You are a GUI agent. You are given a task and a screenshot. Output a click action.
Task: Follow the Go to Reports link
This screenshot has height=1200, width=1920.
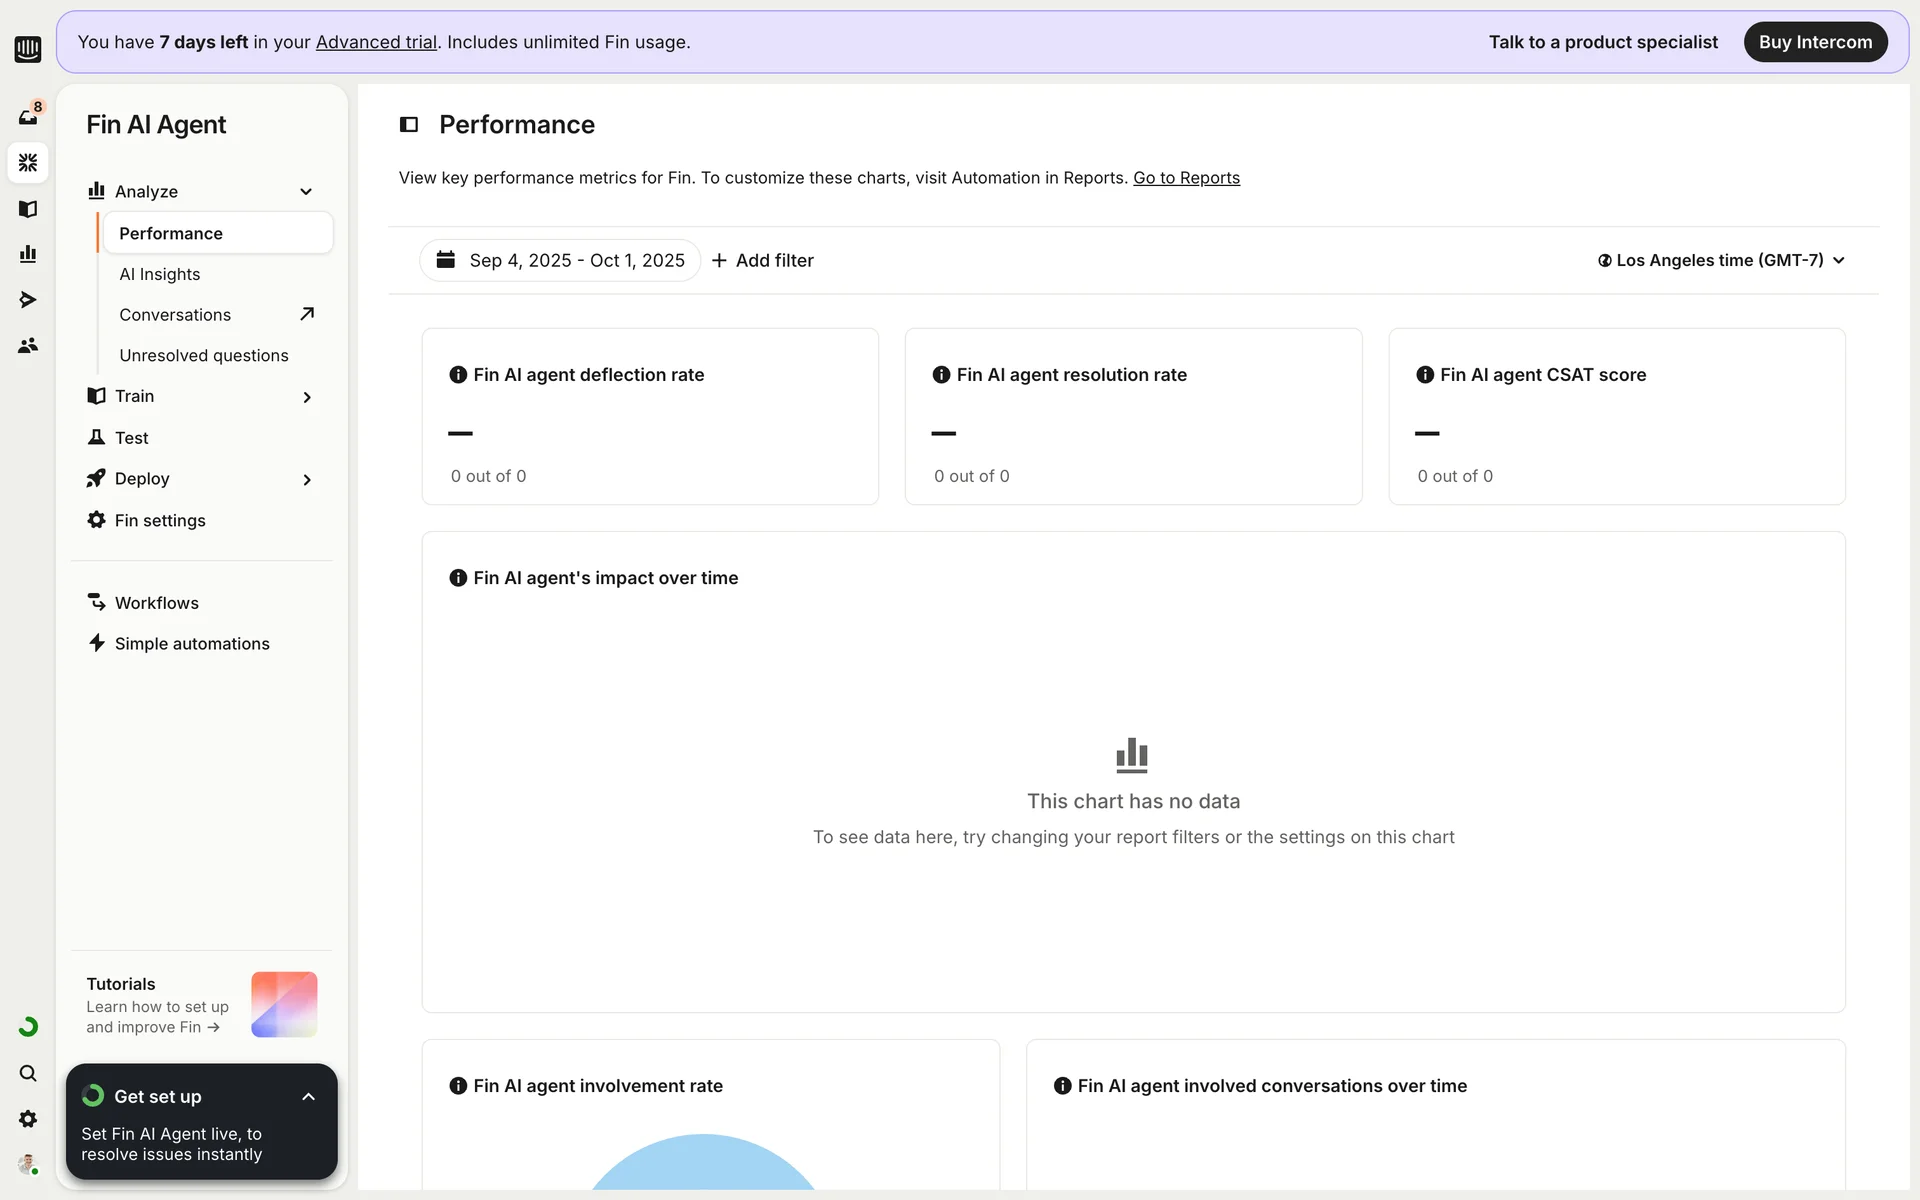point(1186,178)
